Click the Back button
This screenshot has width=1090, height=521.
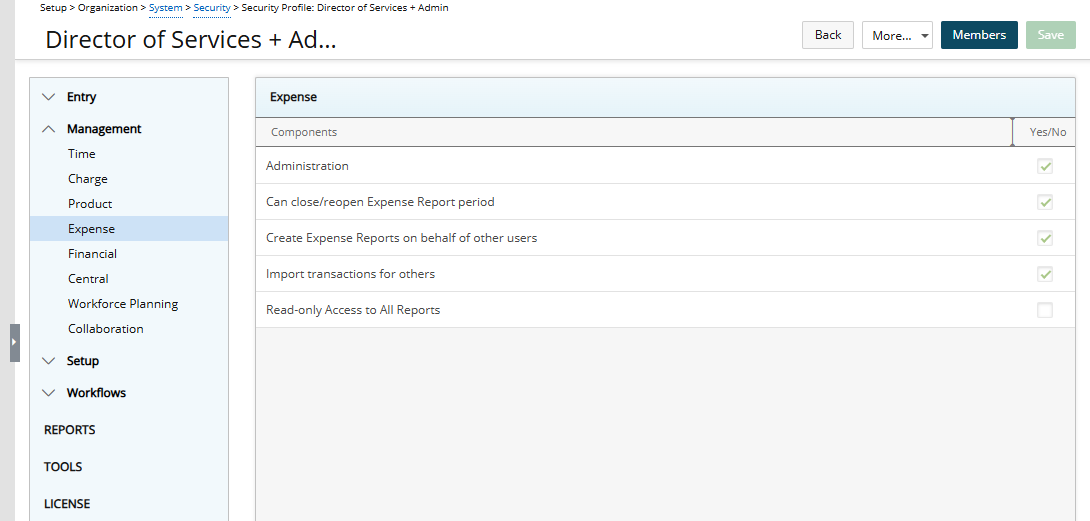click(827, 35)
